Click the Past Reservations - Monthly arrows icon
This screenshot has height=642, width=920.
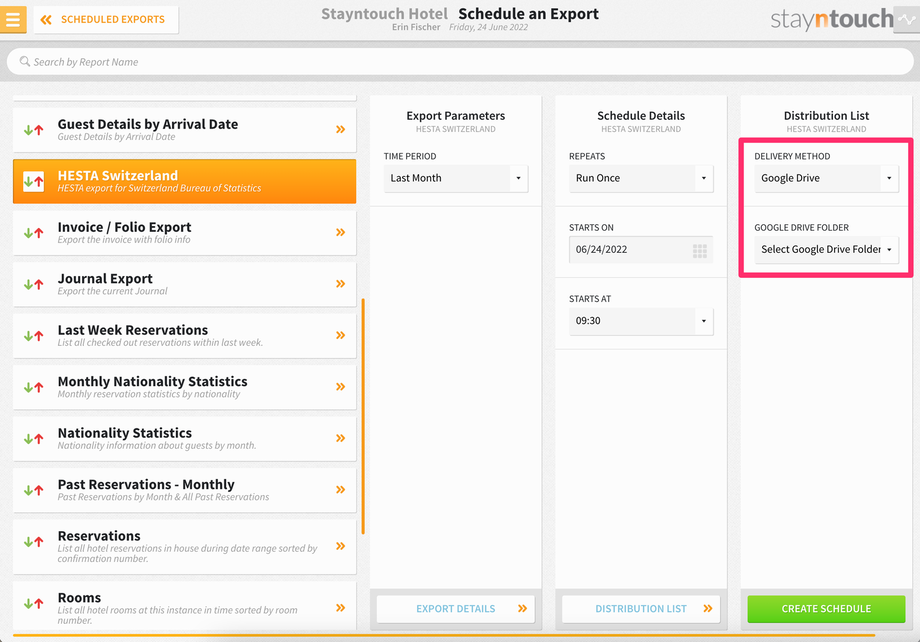[x=33, y=490]
